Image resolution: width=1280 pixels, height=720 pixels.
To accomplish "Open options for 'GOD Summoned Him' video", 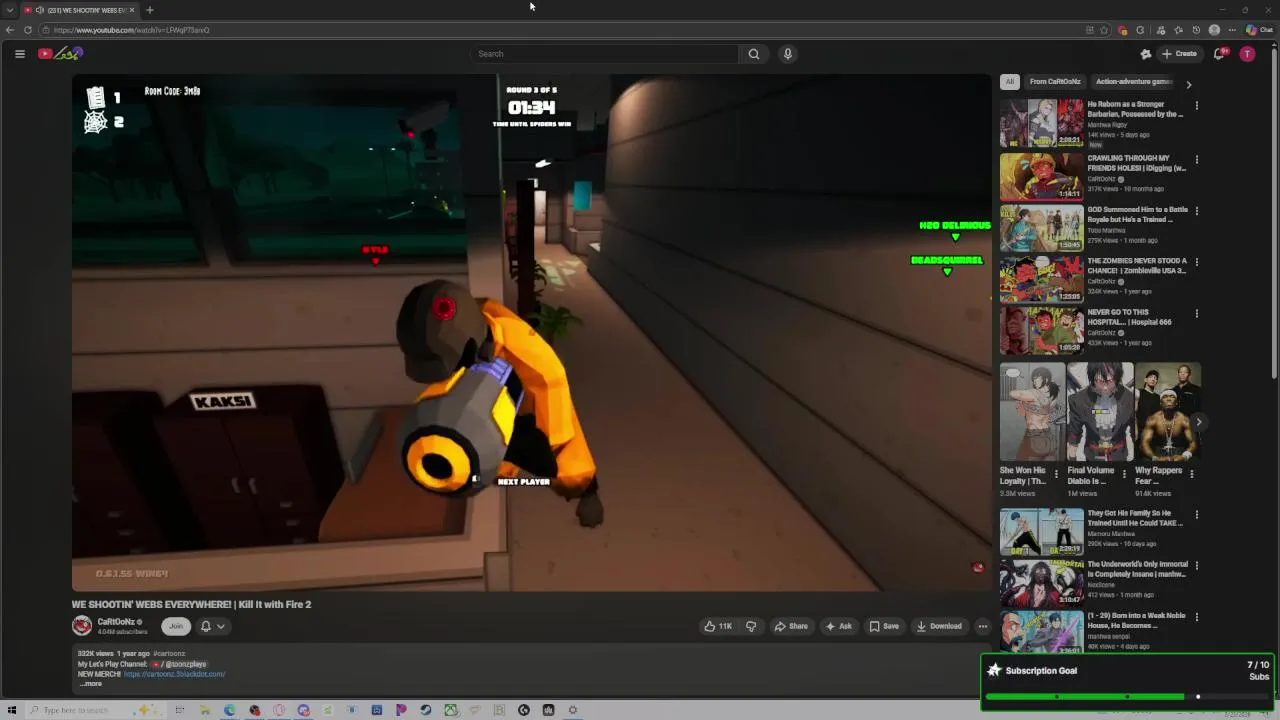I will pyautogui.click(x=1196, y=211).
